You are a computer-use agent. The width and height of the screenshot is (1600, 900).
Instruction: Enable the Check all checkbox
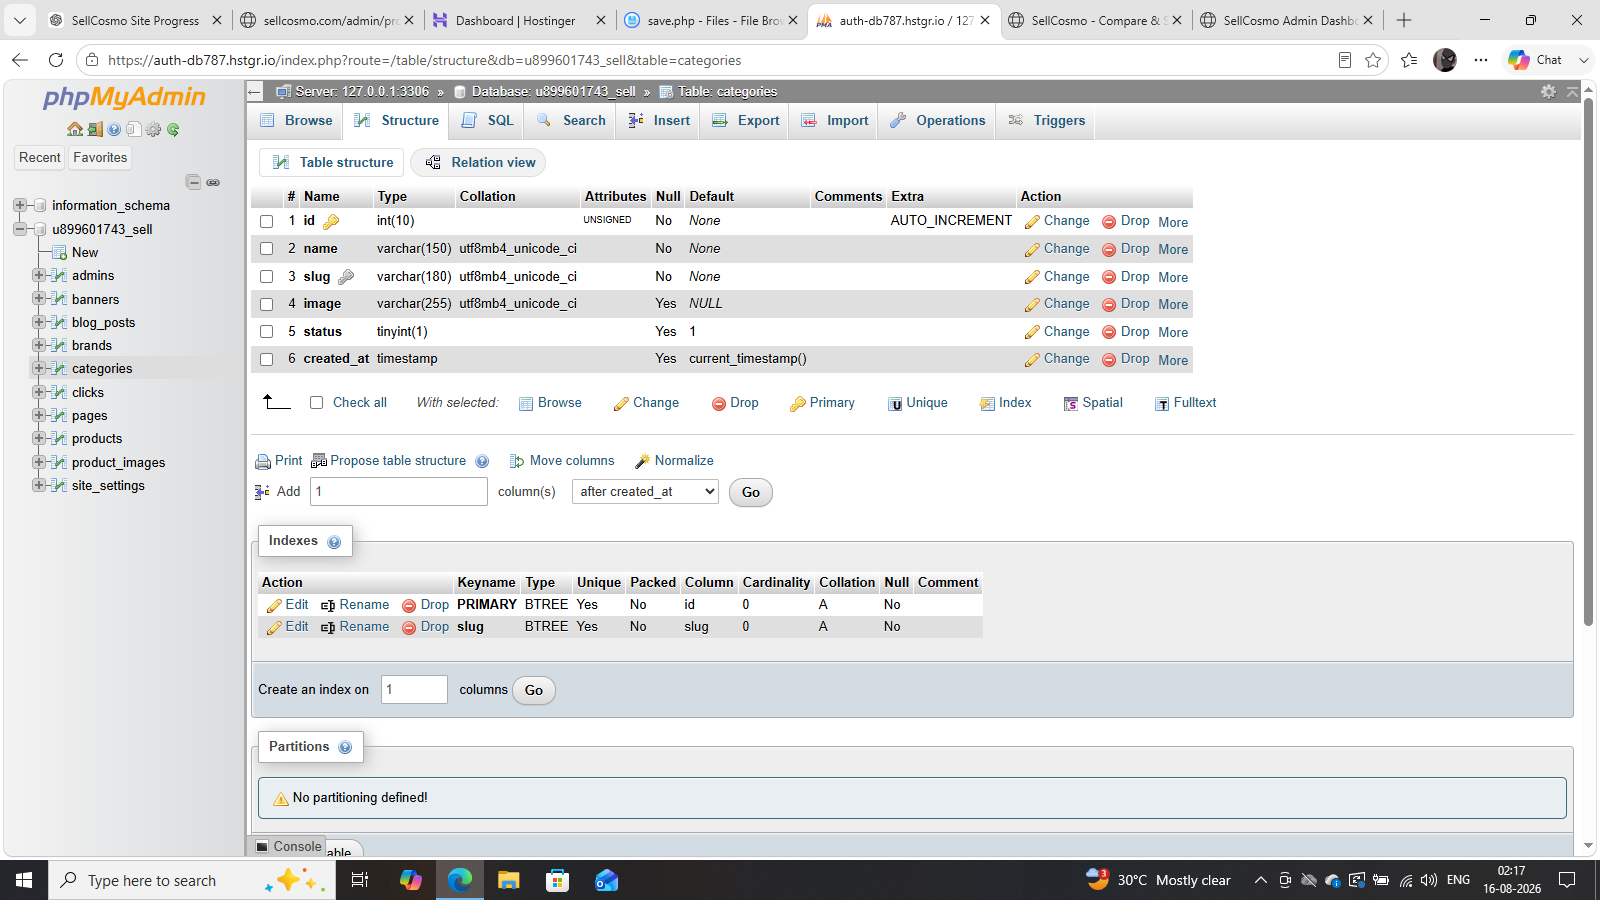[316, 403]
